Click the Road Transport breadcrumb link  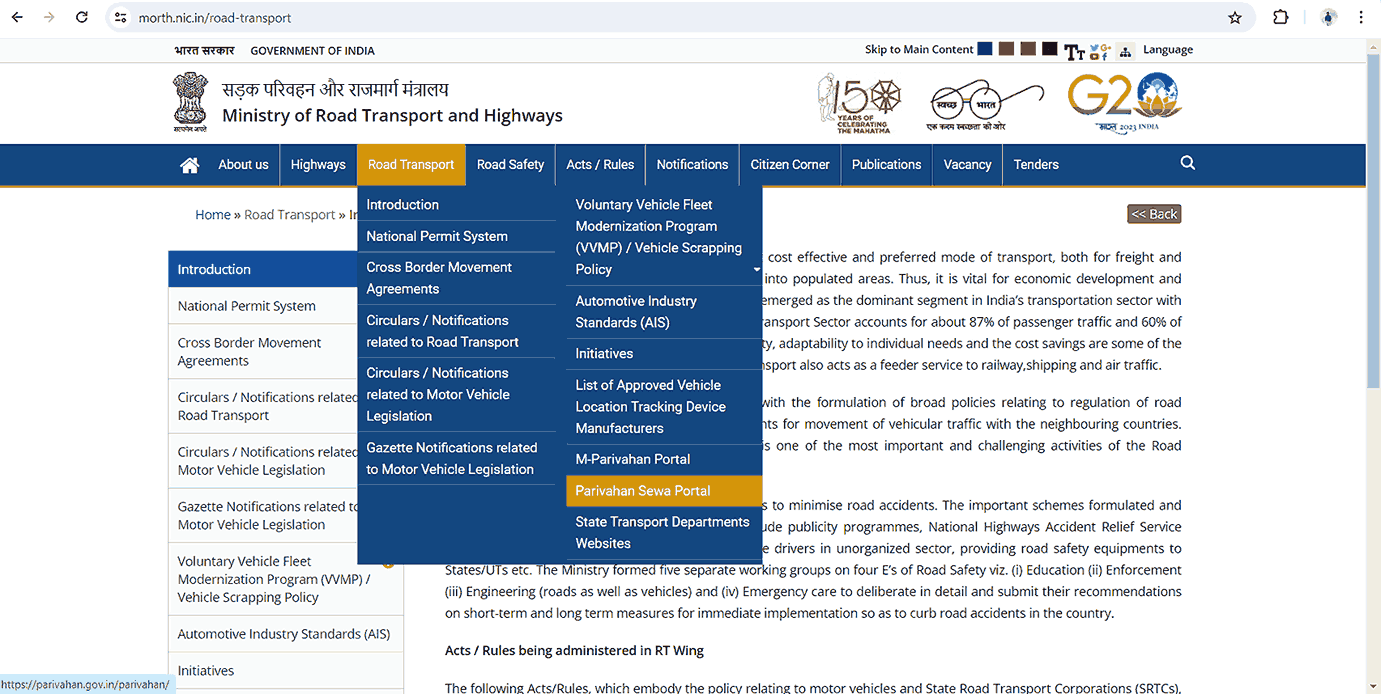(290, 215)
